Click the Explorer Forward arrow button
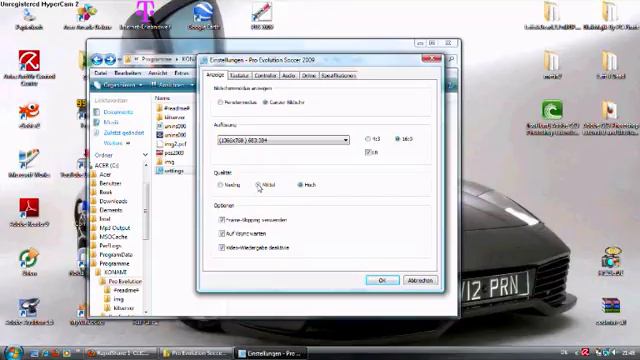This screenshot has height=360, width=640. pyautogui.click(x=109, y=60)
